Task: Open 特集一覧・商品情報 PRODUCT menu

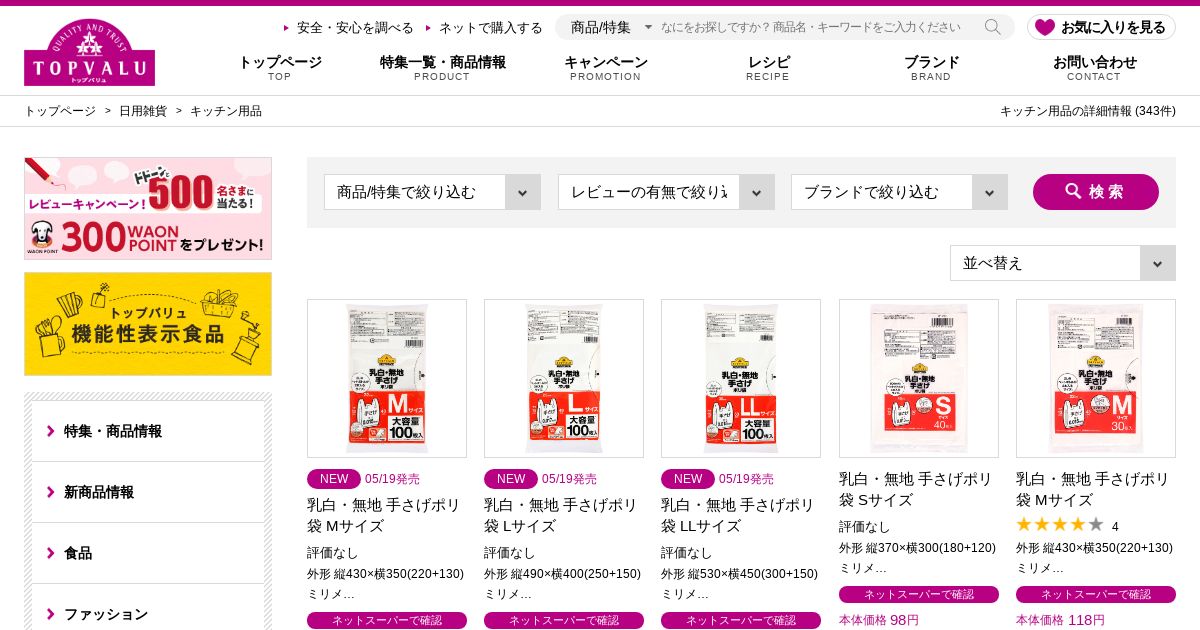Action: (442, 68)
